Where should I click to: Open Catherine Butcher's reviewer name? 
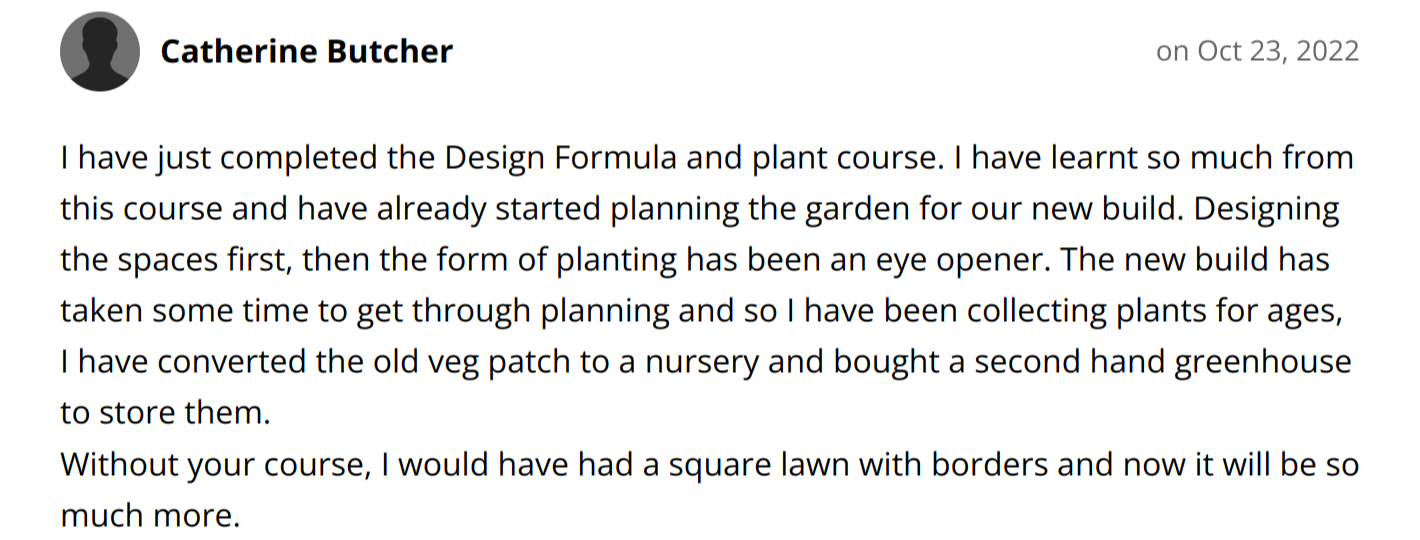tap(306, 51)
